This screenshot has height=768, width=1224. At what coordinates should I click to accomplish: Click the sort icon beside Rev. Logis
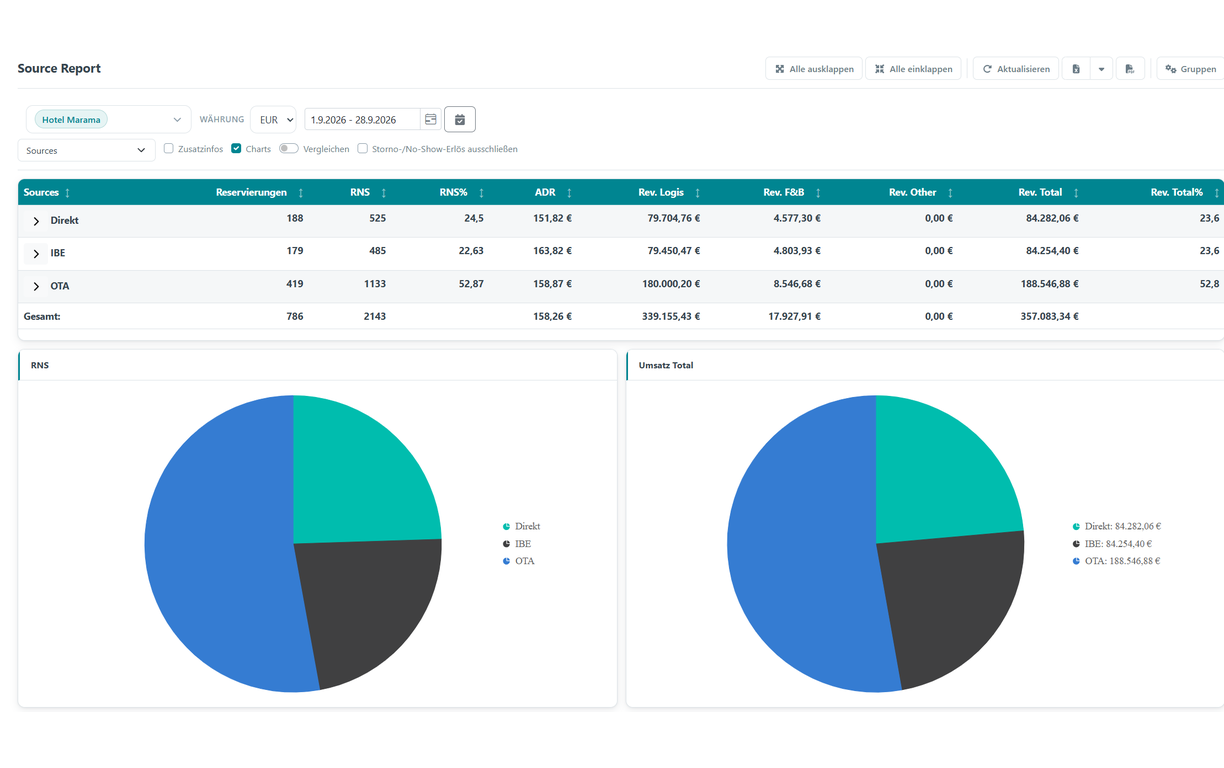pos(698,193)
